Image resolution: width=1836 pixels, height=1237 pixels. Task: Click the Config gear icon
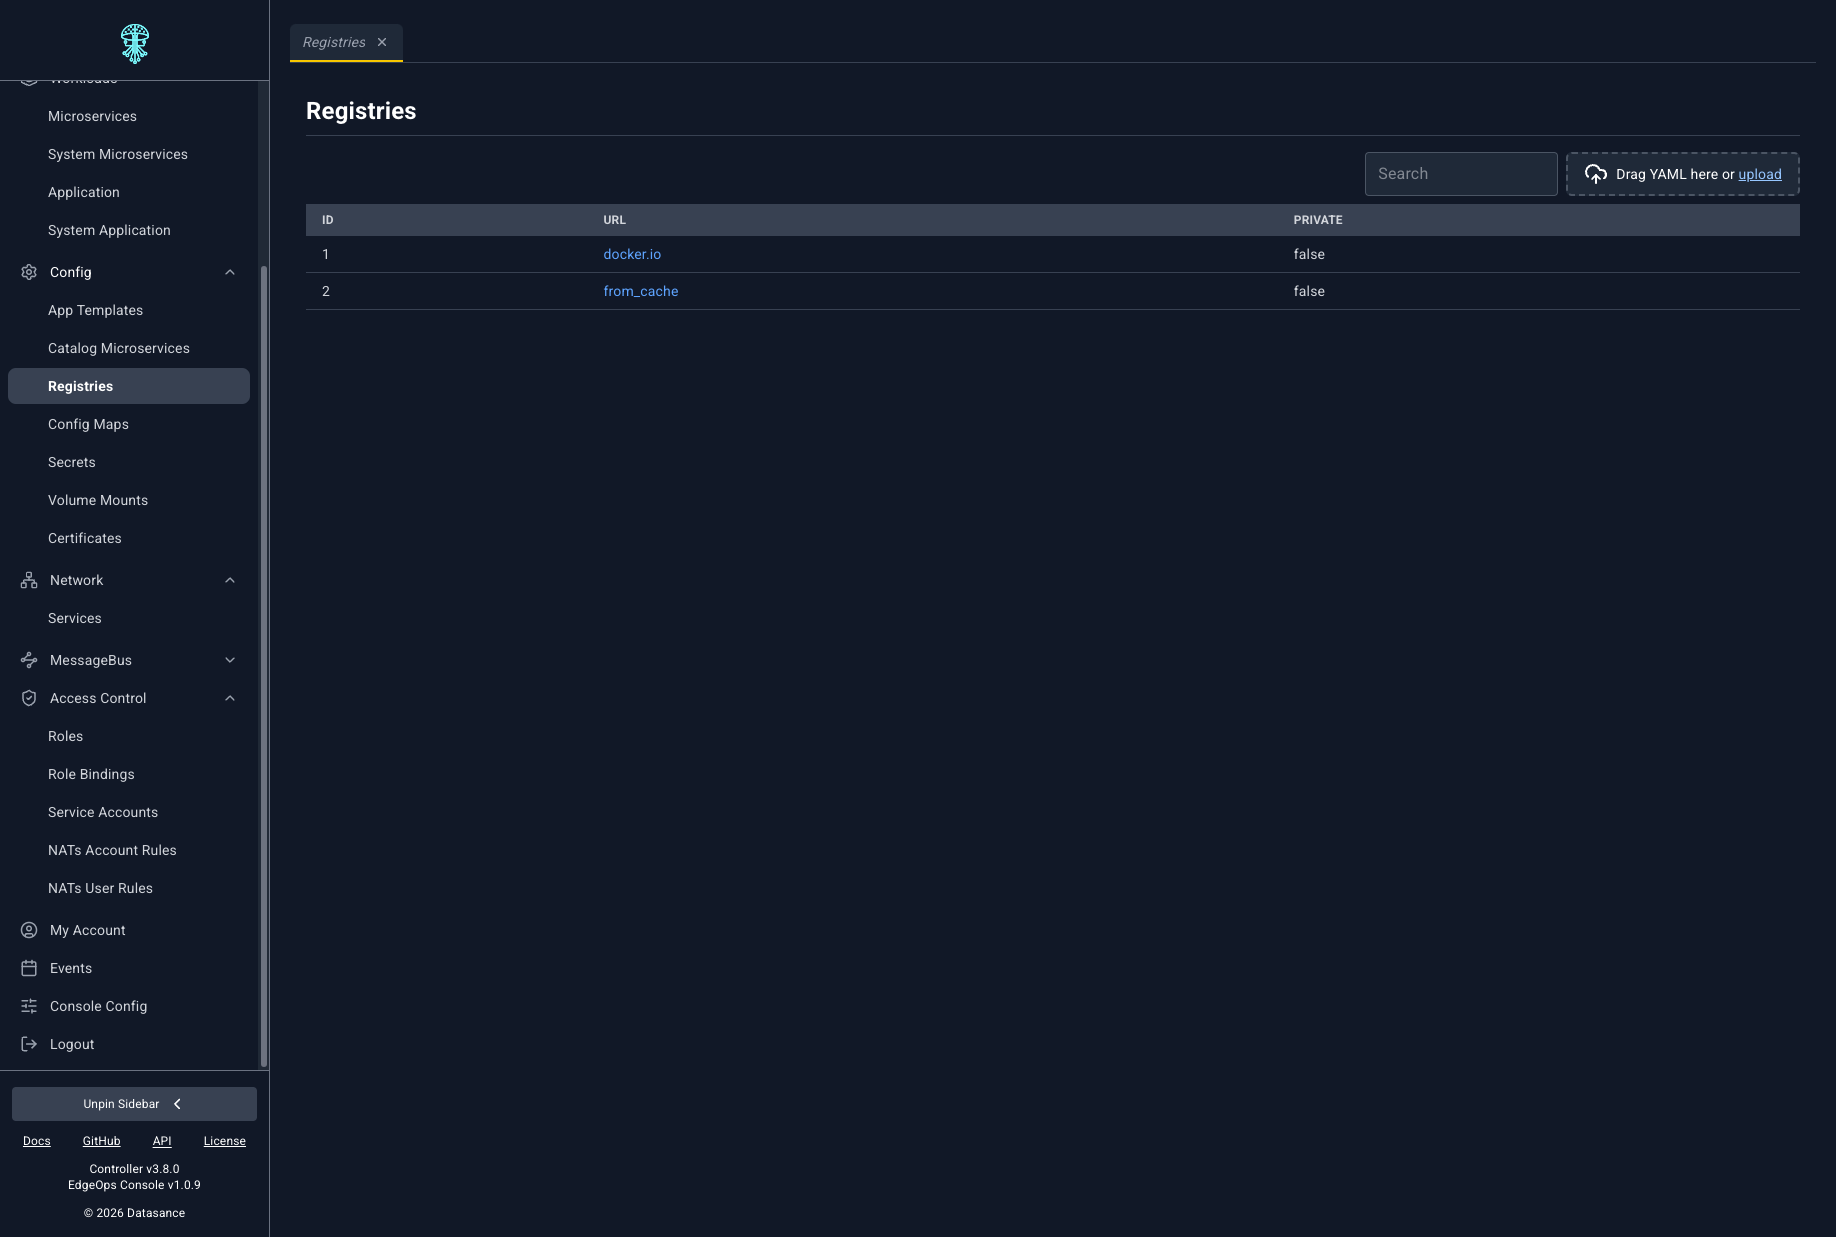point(29,272)
